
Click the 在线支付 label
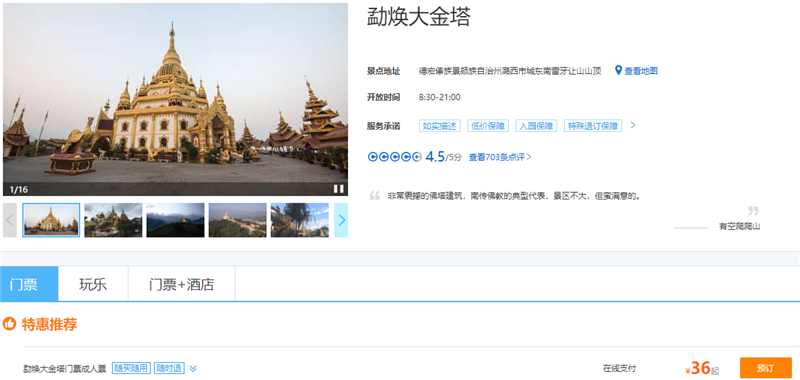[x=619, y=368]
